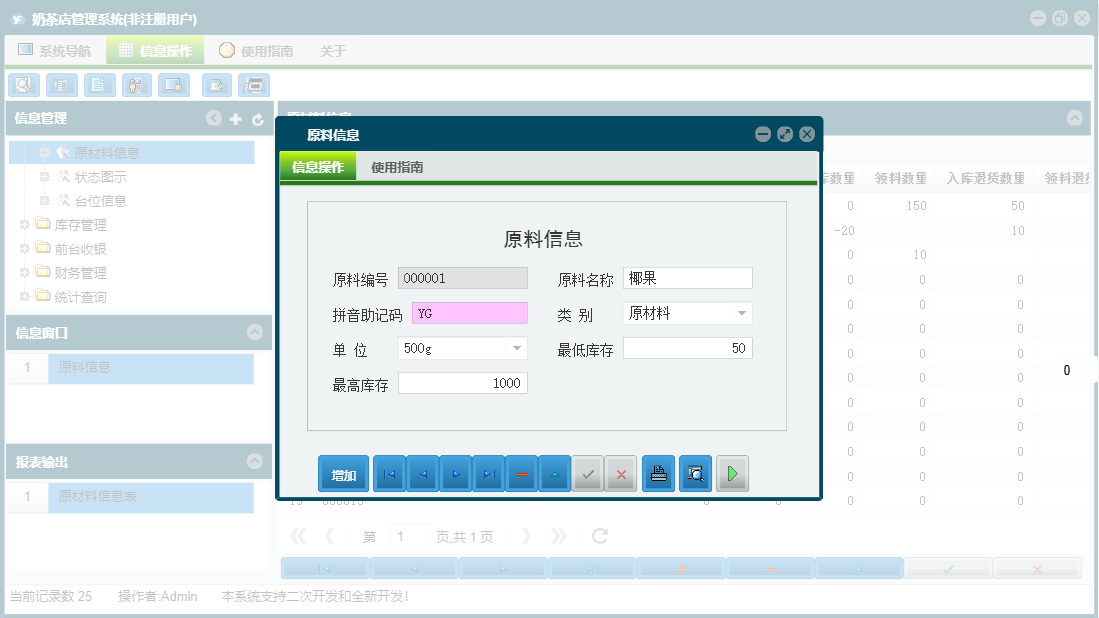Click the document page icon in main toolbar
This screenshot has width=1099, height=618.
click(x=99, y=85)
